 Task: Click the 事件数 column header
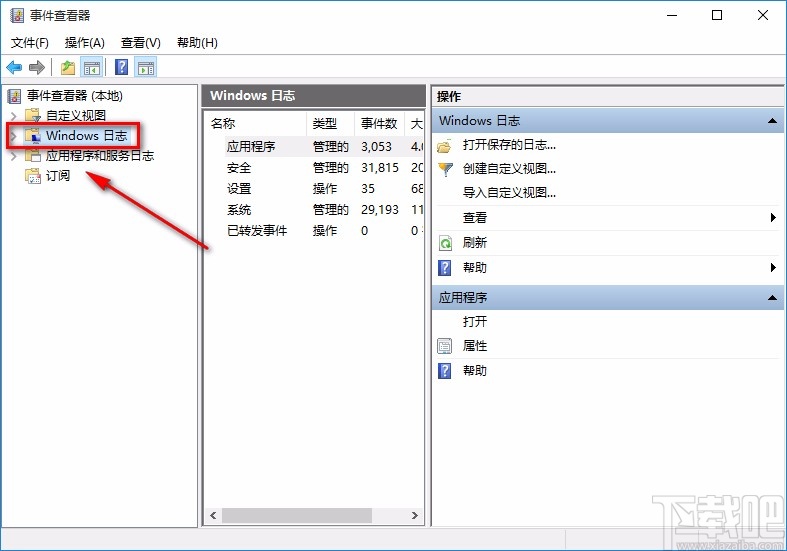pyautogui.click(x=379, y=123)
